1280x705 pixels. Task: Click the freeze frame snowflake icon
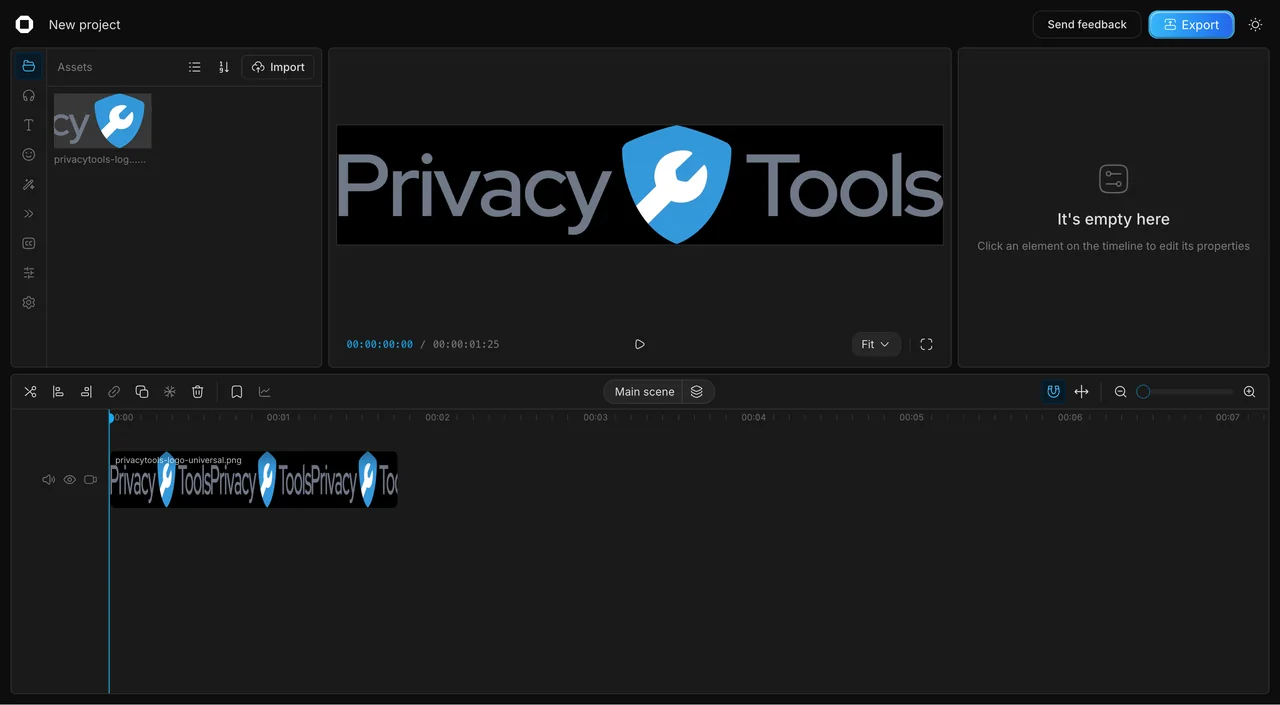pyautogui.click(x=170, y=392)
